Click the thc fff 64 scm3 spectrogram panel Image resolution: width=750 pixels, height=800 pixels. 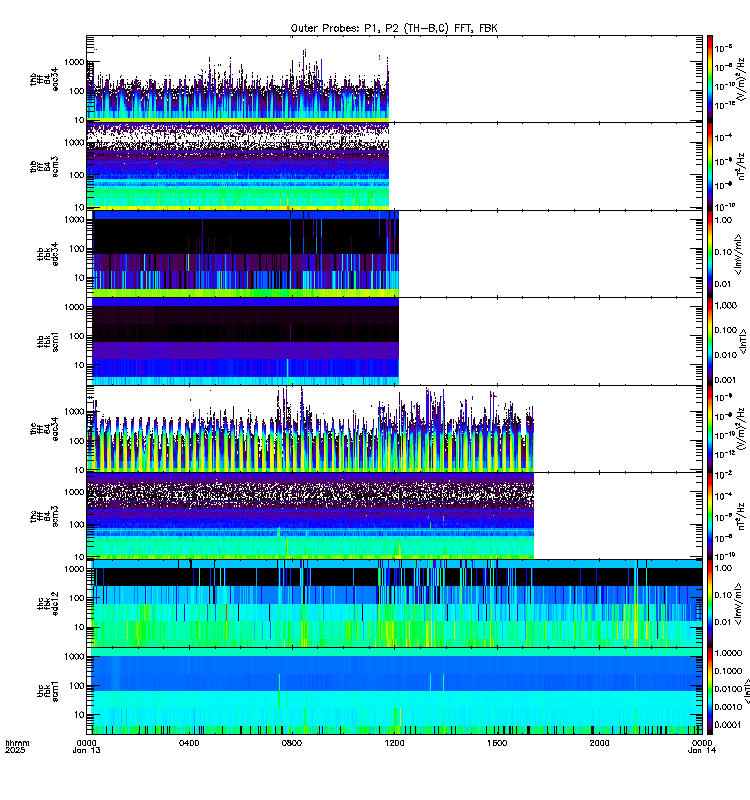pyautogui.click(x=394, y=516)
